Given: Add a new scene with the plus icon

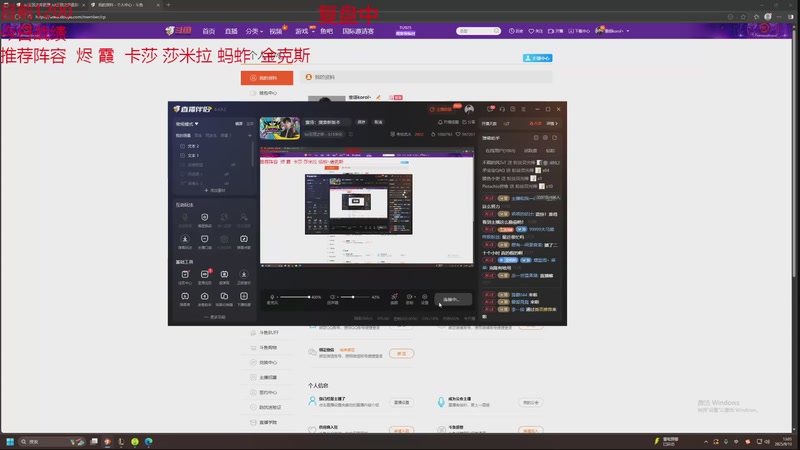Looking at the screenshot, I should tap(249, 136).
